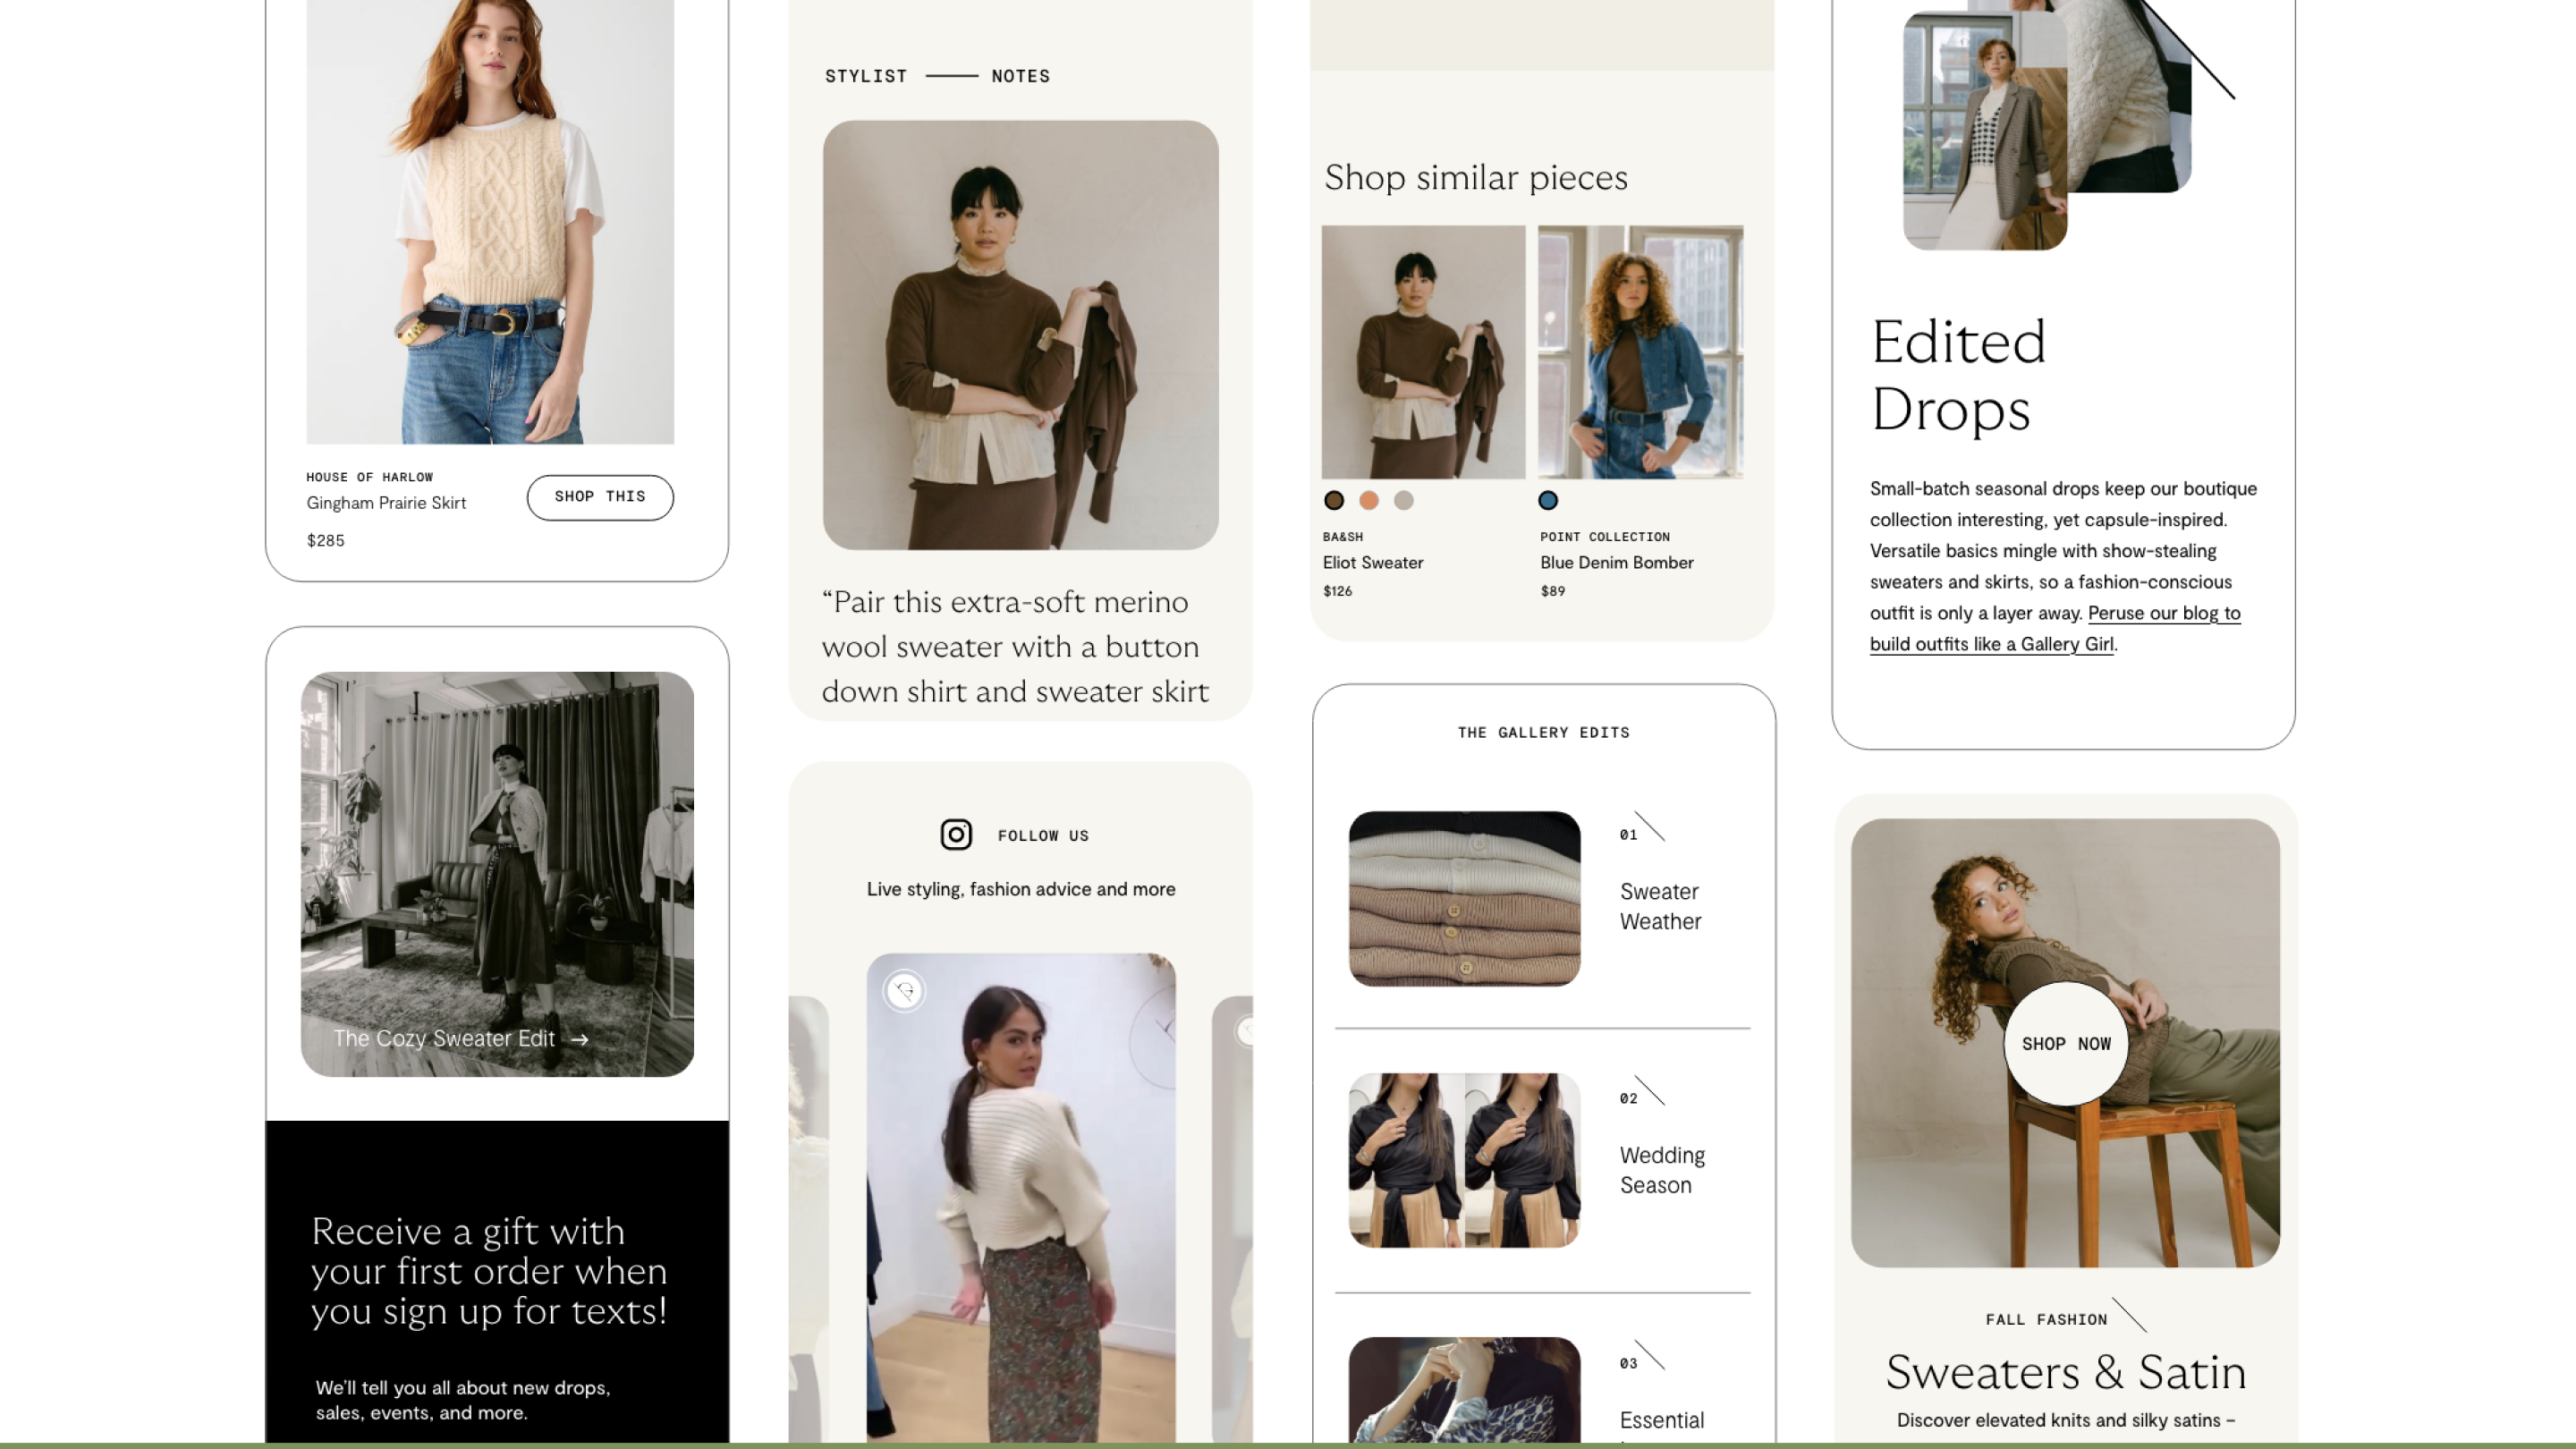Click the Blue Denim Bomber product title
Screen dimensions: 2576x1449
(x=1616, y=563)
